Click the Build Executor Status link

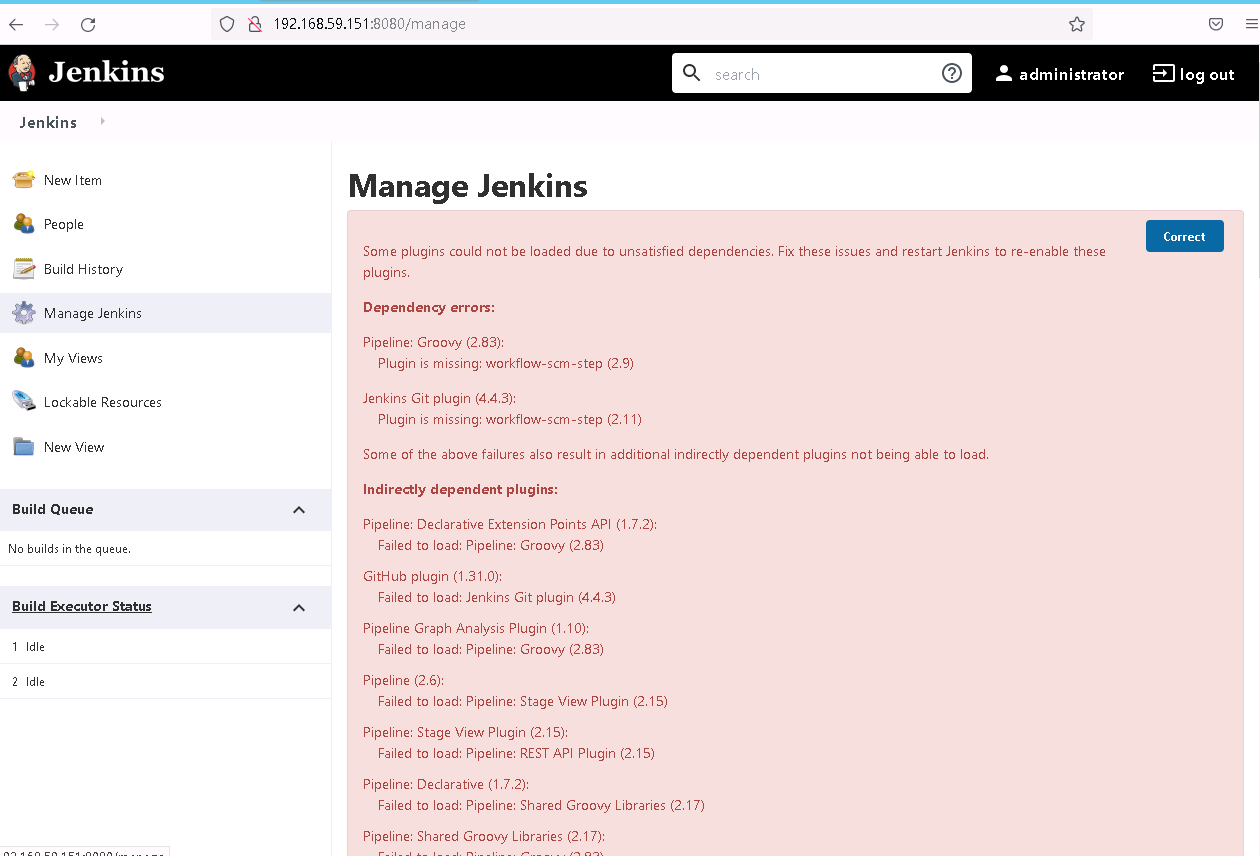tap(82, 606)
